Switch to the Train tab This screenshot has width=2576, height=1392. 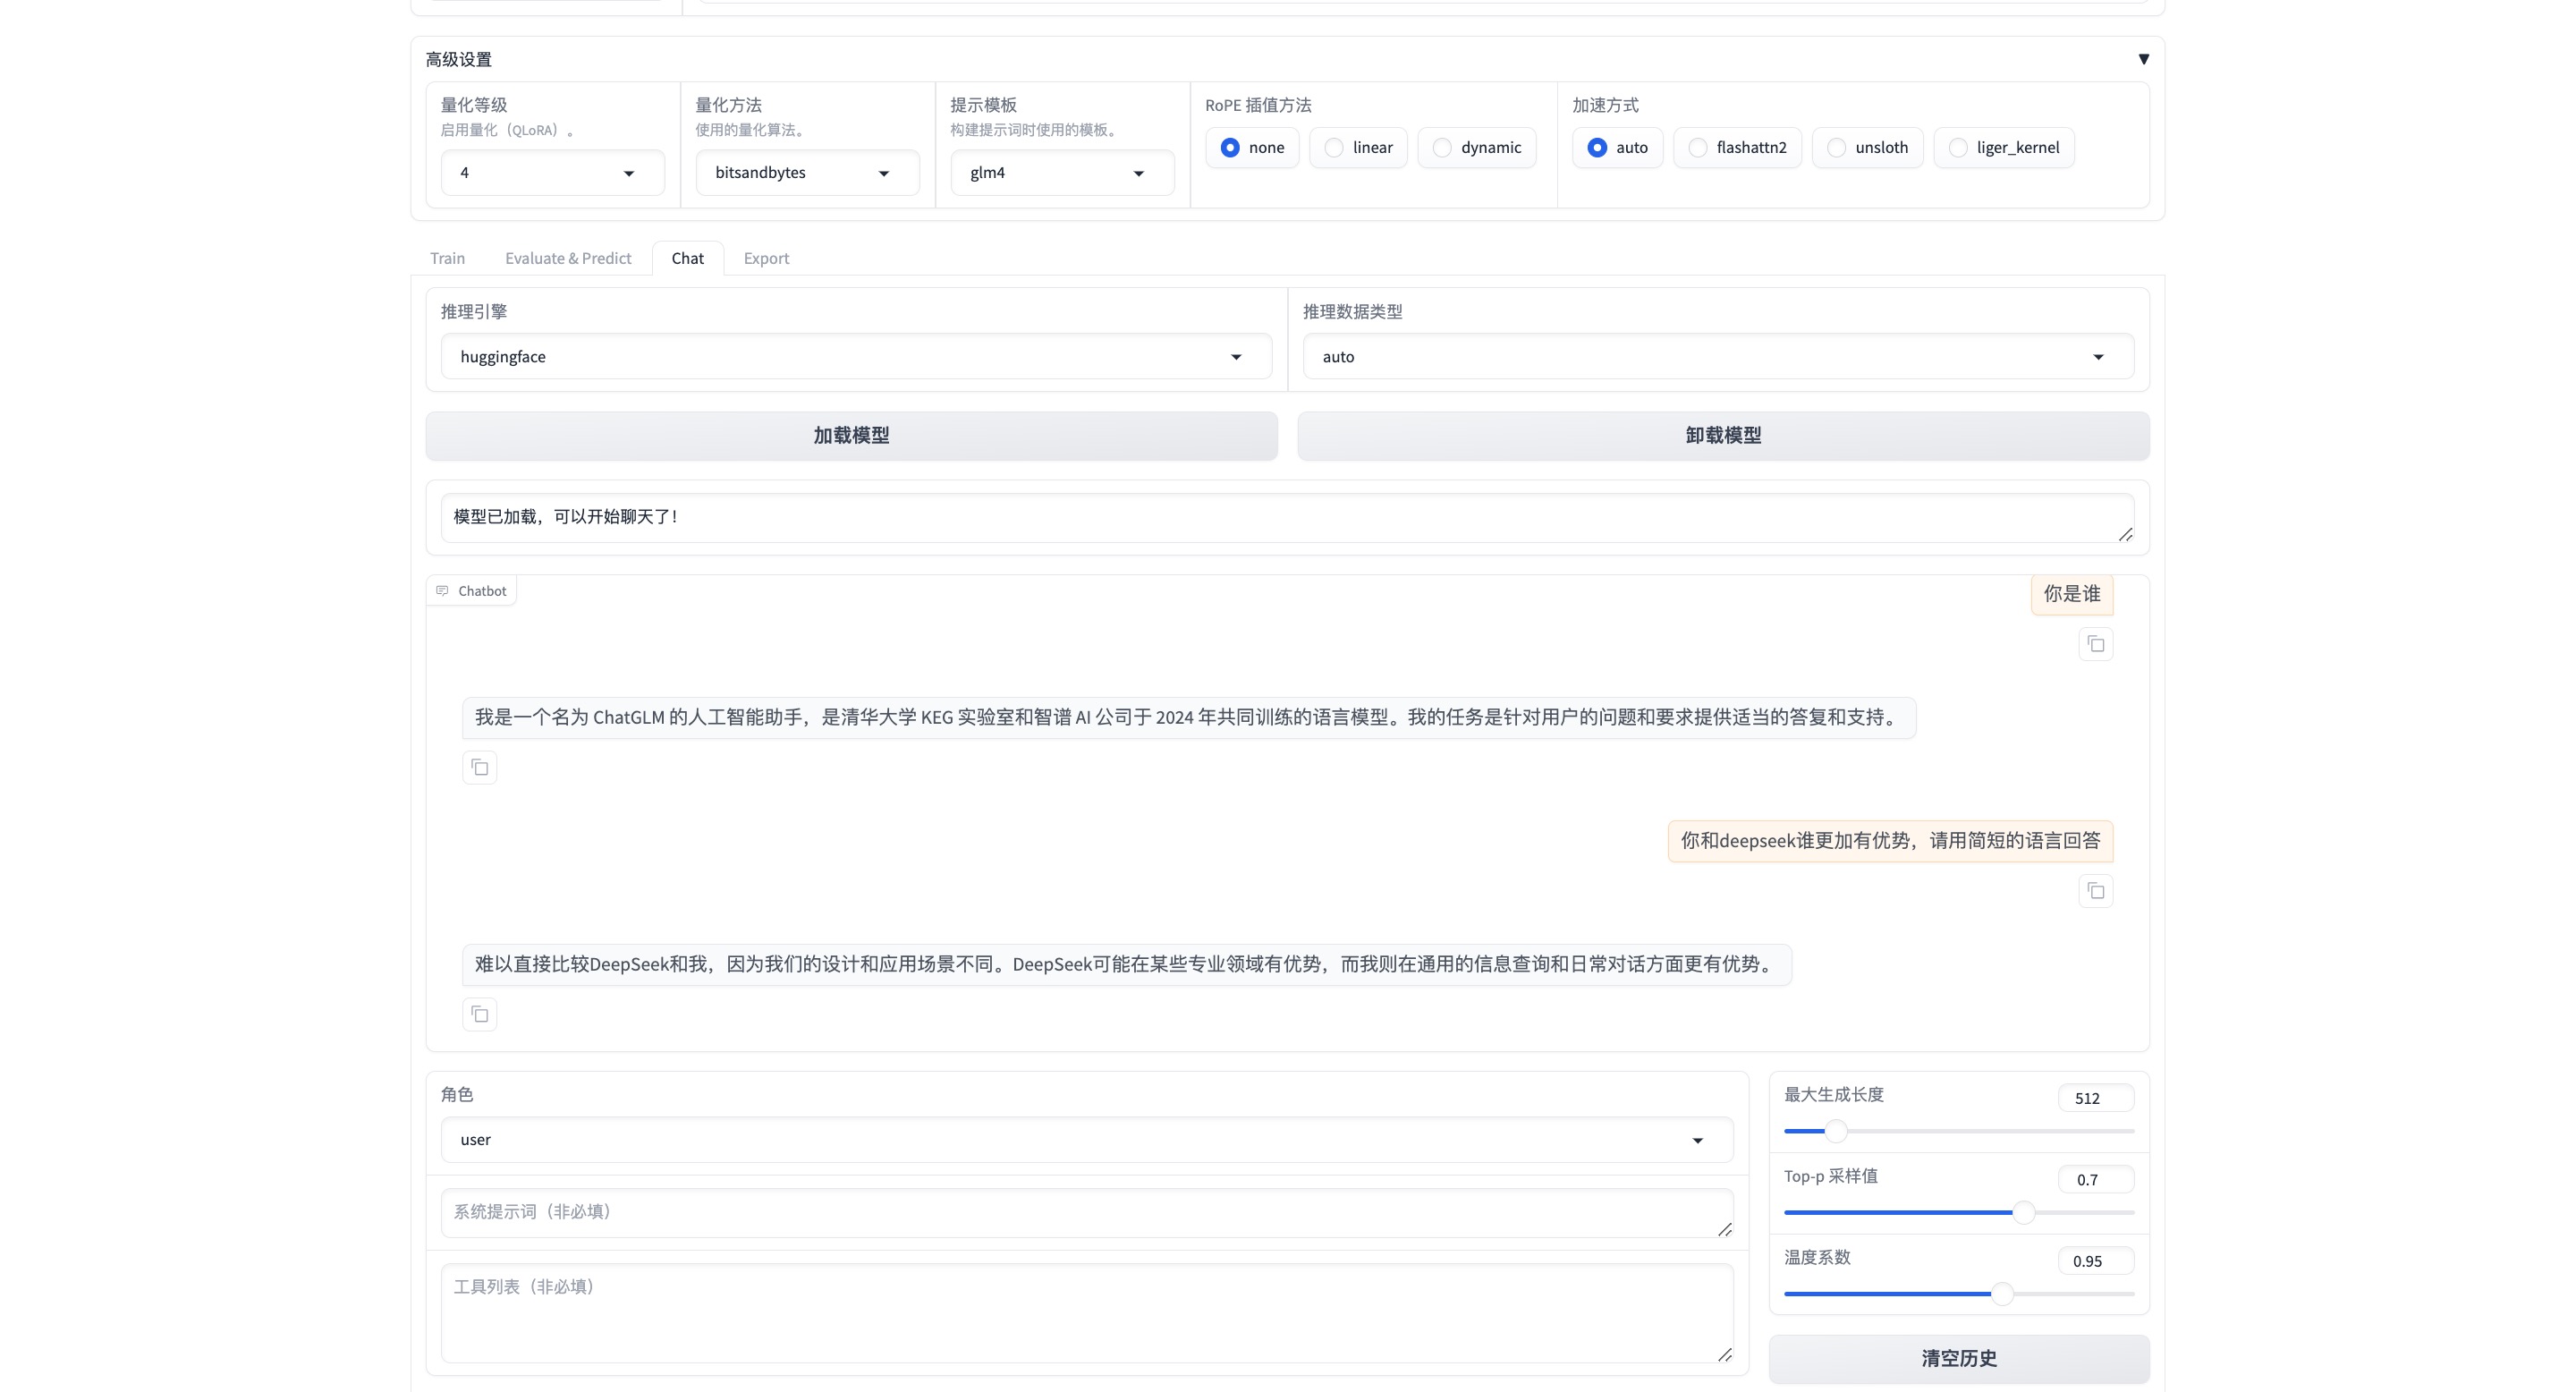click(x=447, y=258)
